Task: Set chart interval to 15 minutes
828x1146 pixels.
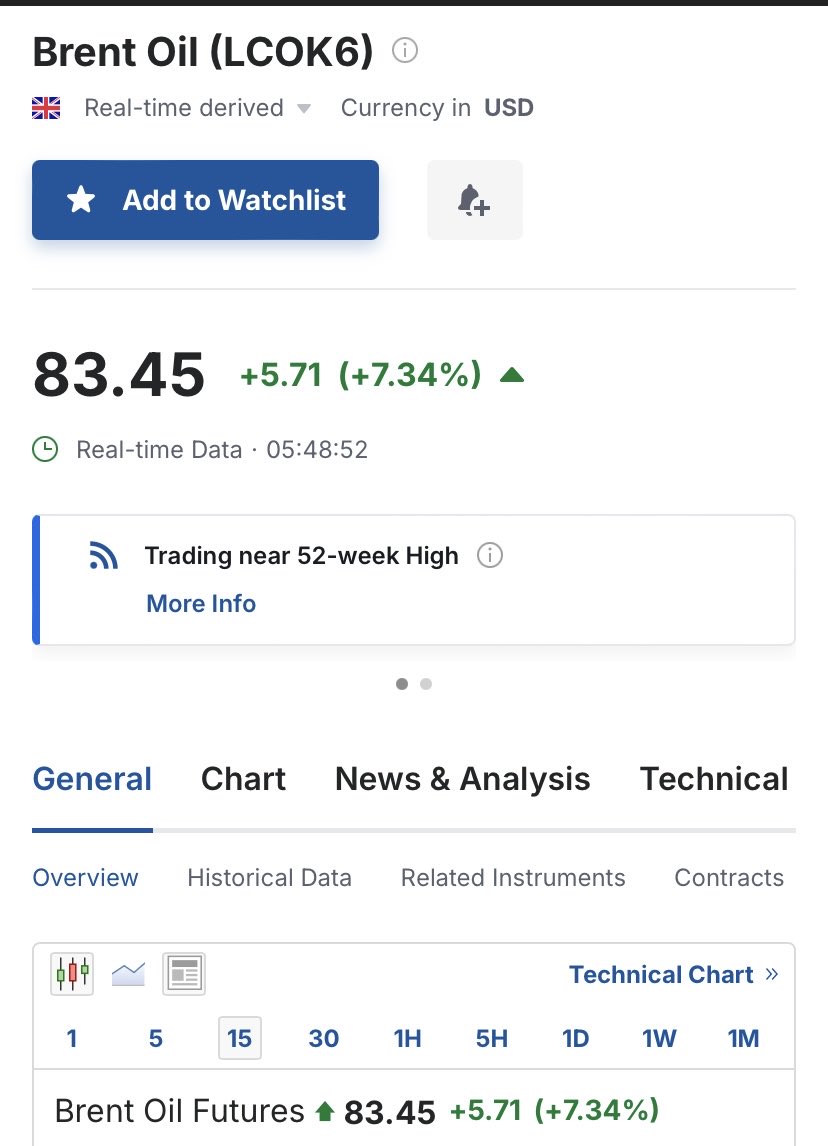Action: click(240, 1039)
